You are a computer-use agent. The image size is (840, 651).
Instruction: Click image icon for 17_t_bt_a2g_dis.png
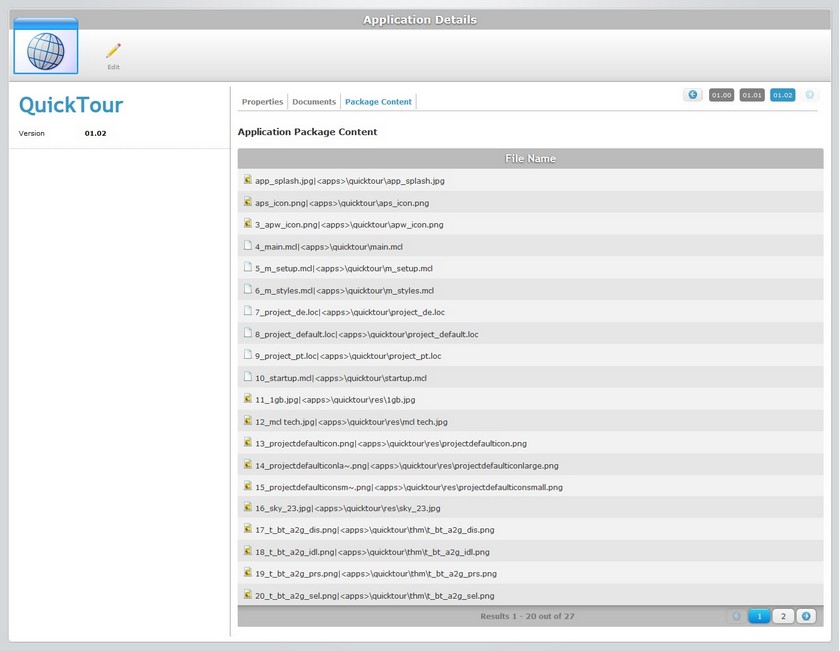[x=248, y=528]
